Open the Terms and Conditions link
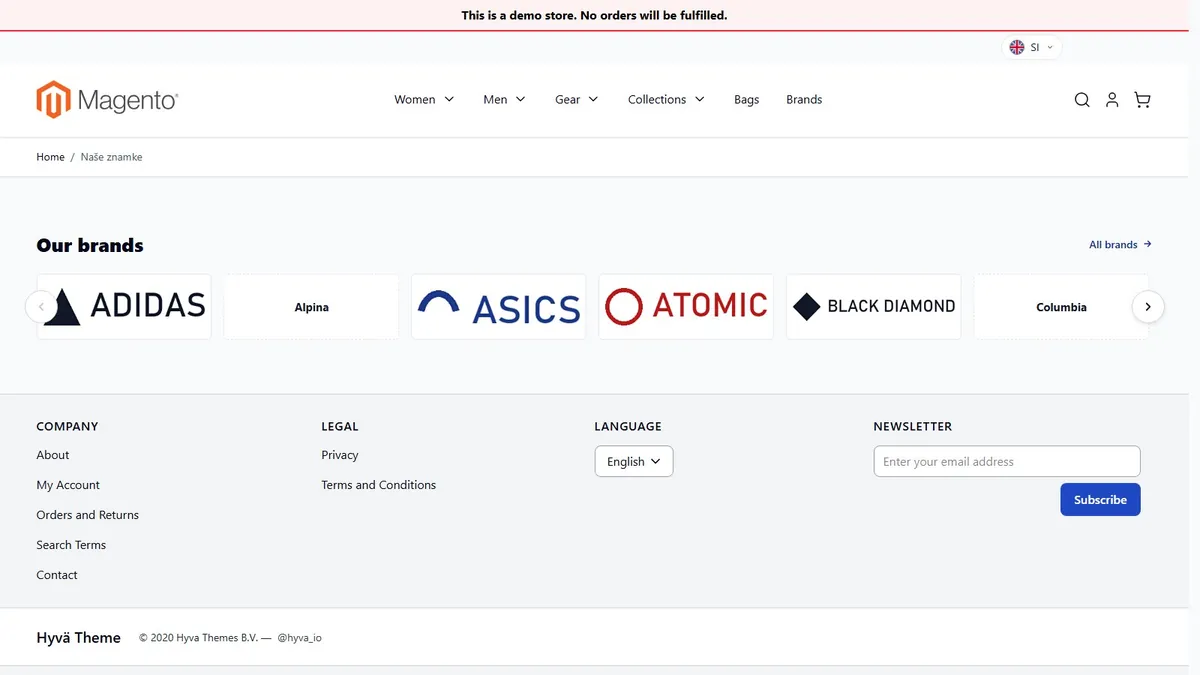1200x675 pixels. 379,485
